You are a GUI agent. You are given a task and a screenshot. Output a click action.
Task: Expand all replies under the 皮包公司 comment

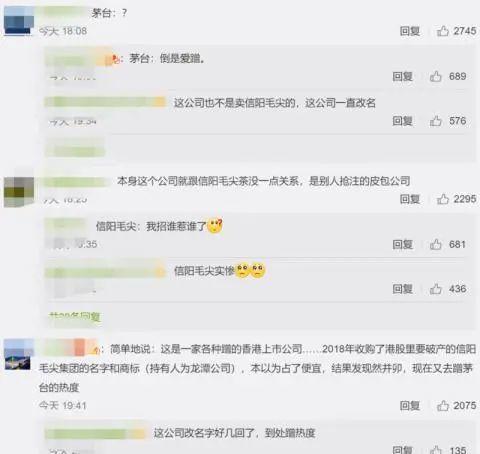[x=75, y=316]
